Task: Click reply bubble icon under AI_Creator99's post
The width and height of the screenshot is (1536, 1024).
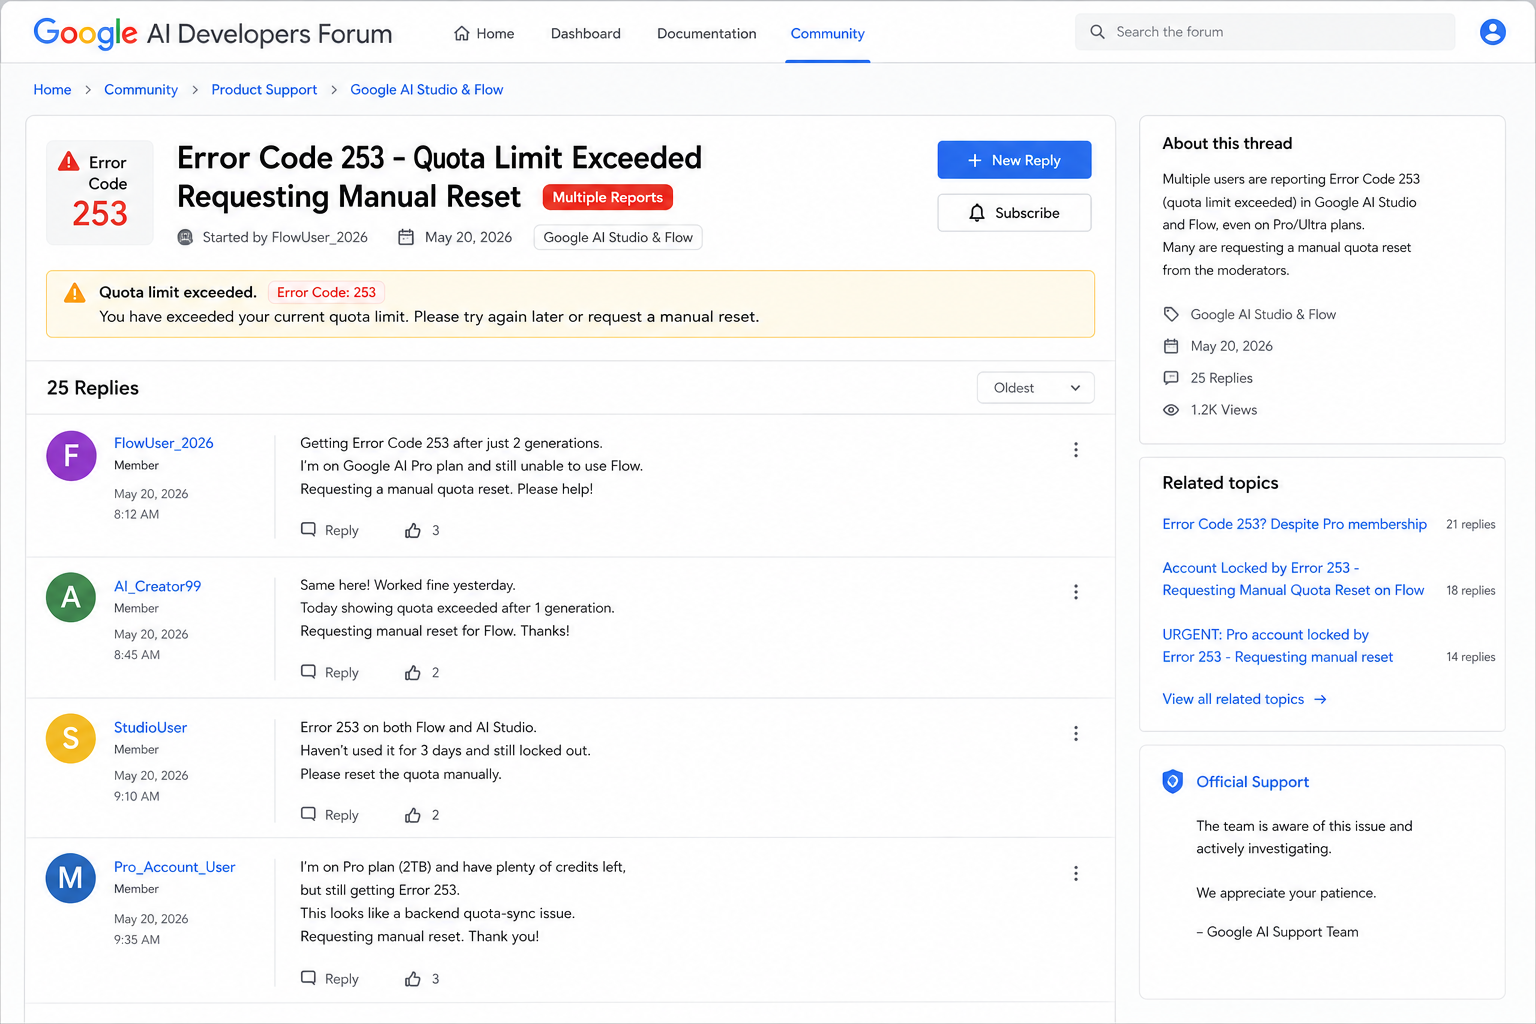Action: 309,672
